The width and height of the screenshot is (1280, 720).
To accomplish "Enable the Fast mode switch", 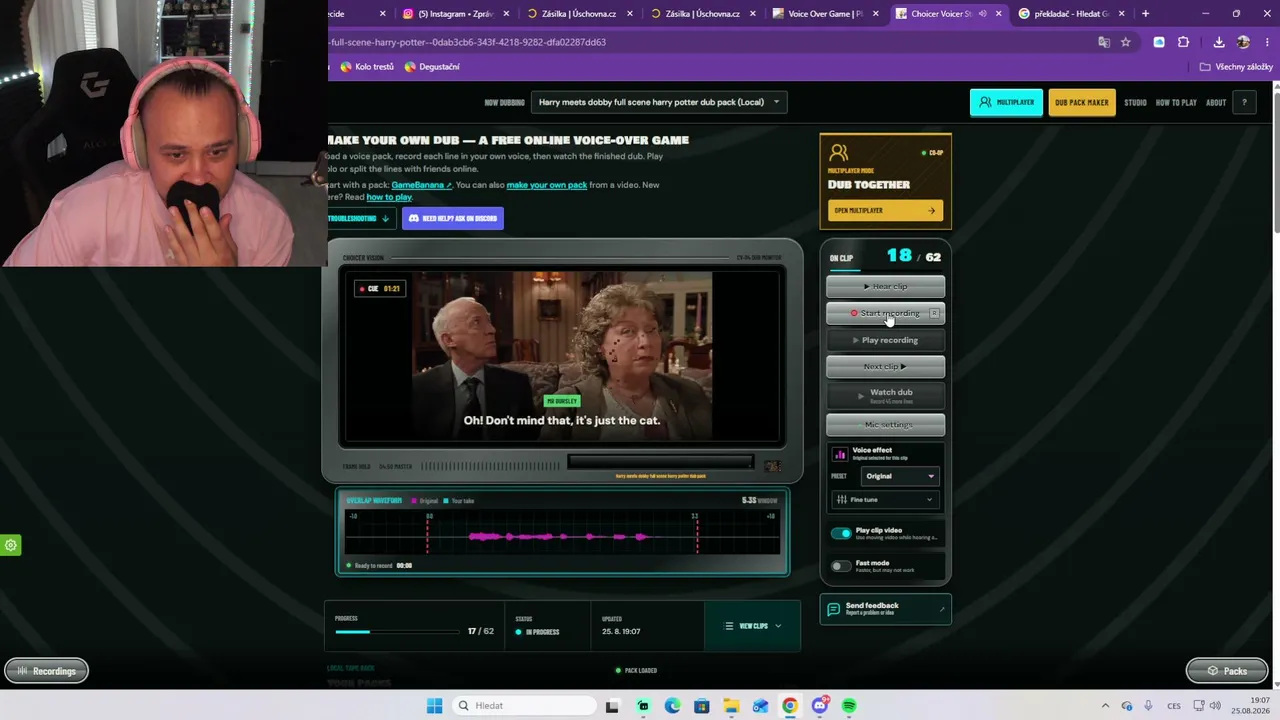I will click(x=841, y=566).
